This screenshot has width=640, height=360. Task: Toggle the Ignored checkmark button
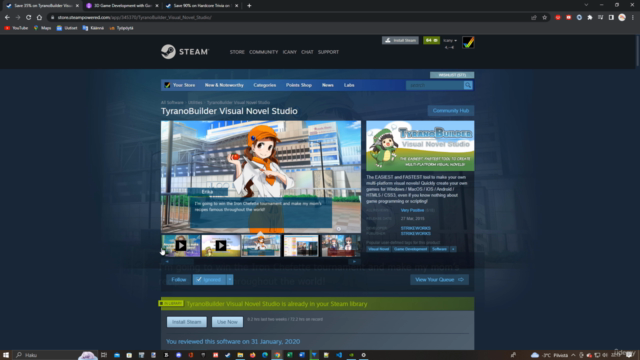click(x=209, y=280)
